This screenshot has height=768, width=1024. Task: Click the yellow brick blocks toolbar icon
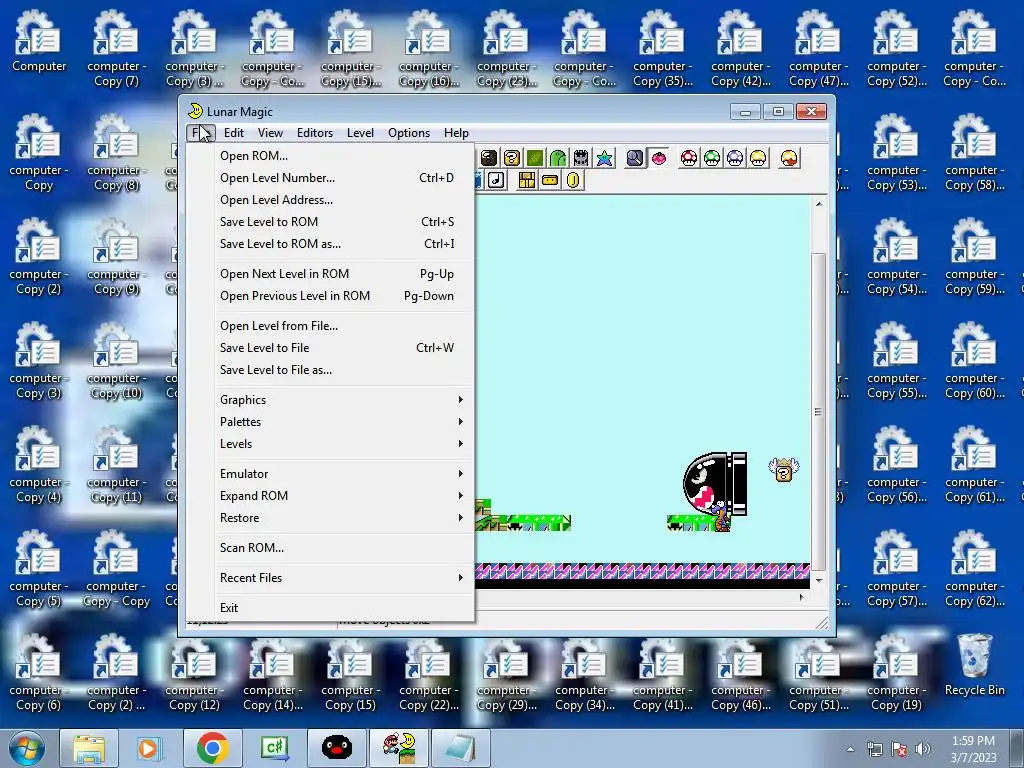[526, 180]
